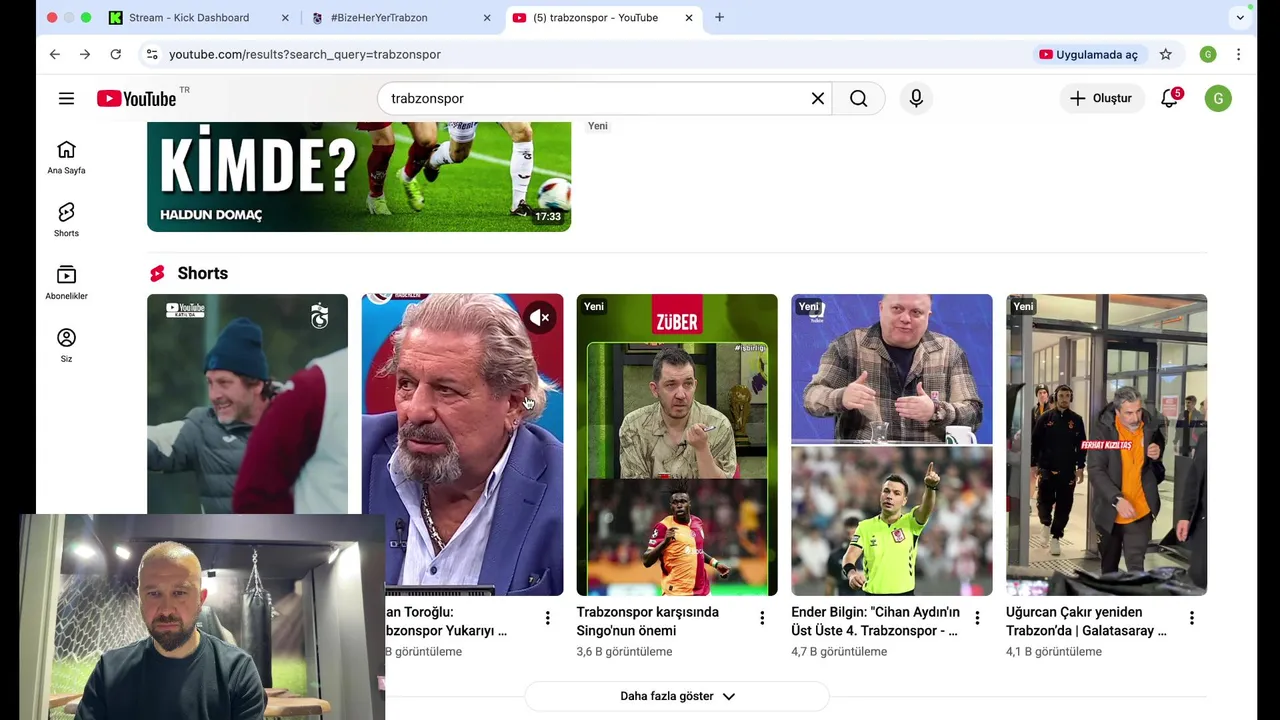Image resolution: width=1280 pixels, height=720 pixels.
Task: Open the YouTube guide hamburger menu
Action: 66,98
